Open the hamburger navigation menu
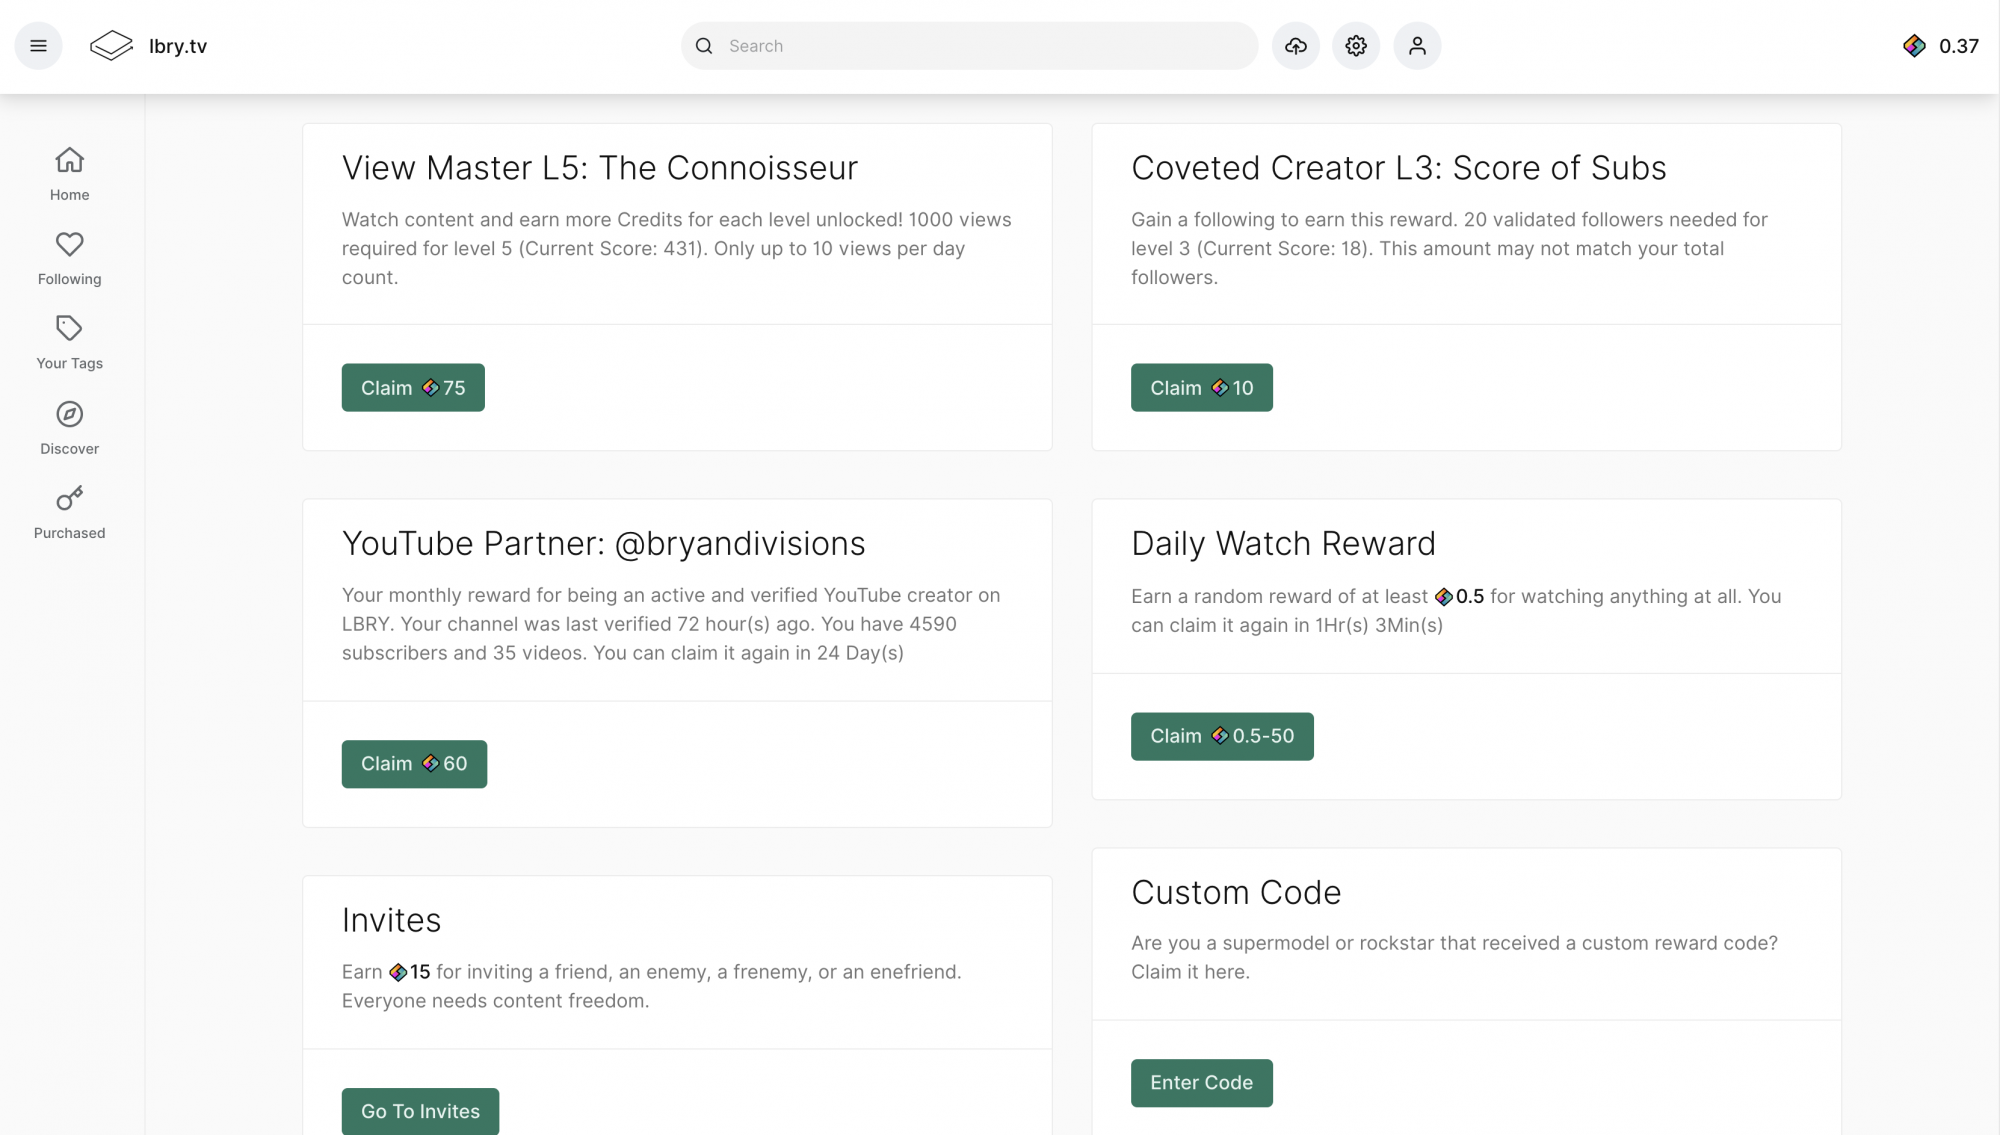 coord(38,46)
